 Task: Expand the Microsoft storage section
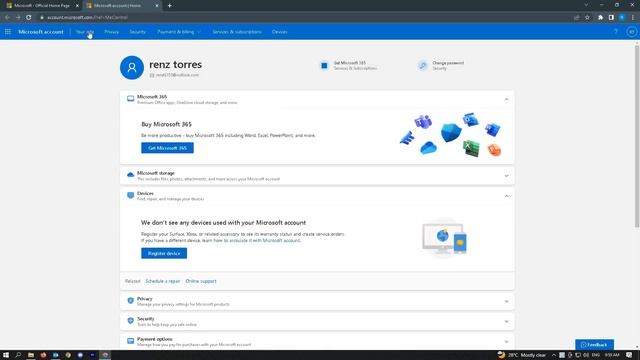pyautogui.click(x=507, y=176)
